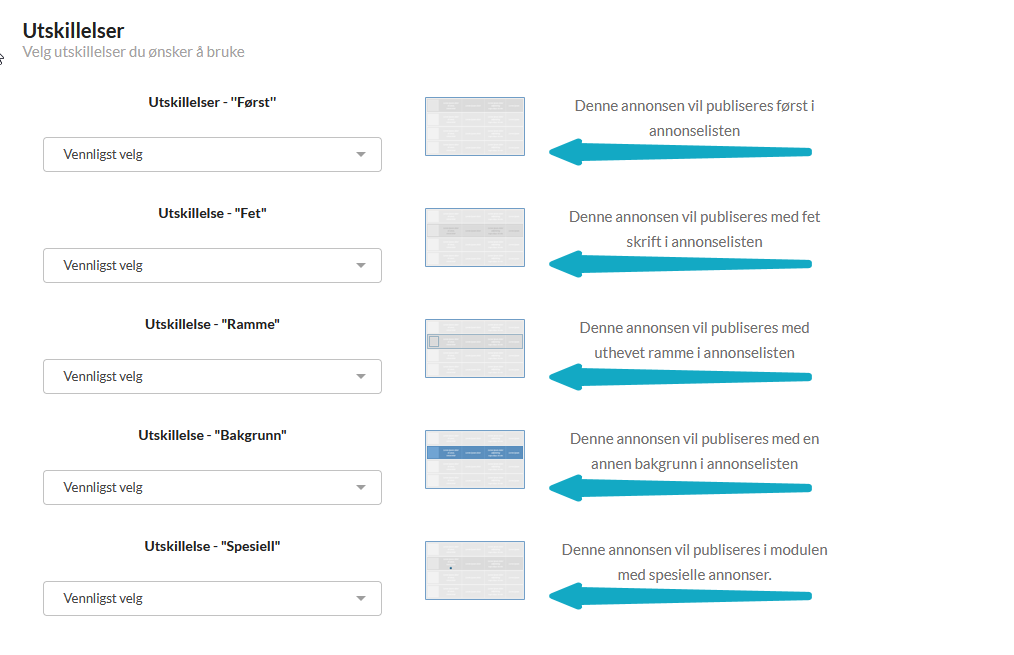
Task: Expand the "Bakgrunn" highlight dropdown
Action: tap(212, 487)
